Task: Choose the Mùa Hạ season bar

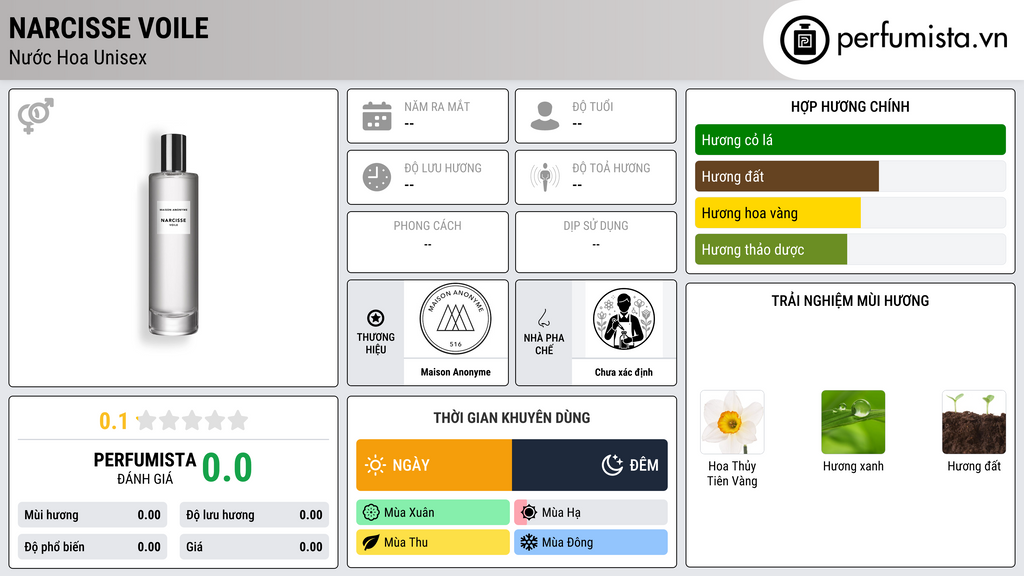Action: click(591, 513)
